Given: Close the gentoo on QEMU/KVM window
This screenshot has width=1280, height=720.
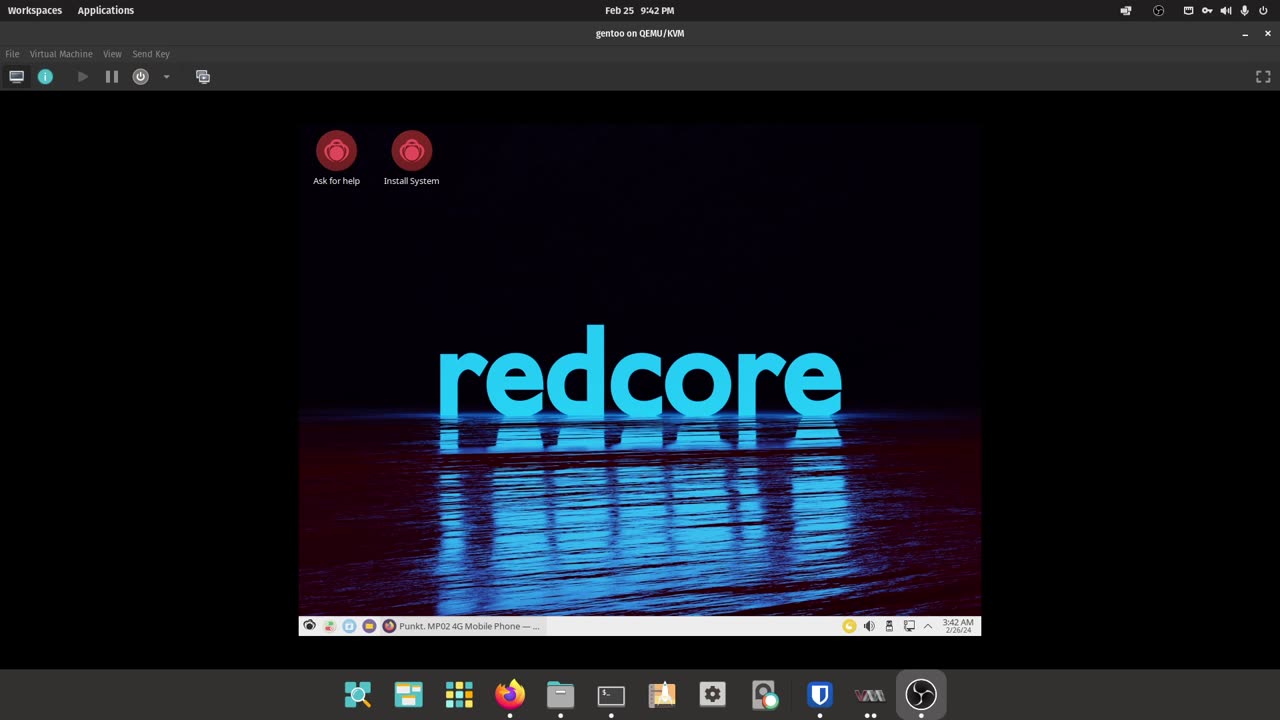Looking at the screenshot, I should pyautogui.click(x=1268, y=33).
